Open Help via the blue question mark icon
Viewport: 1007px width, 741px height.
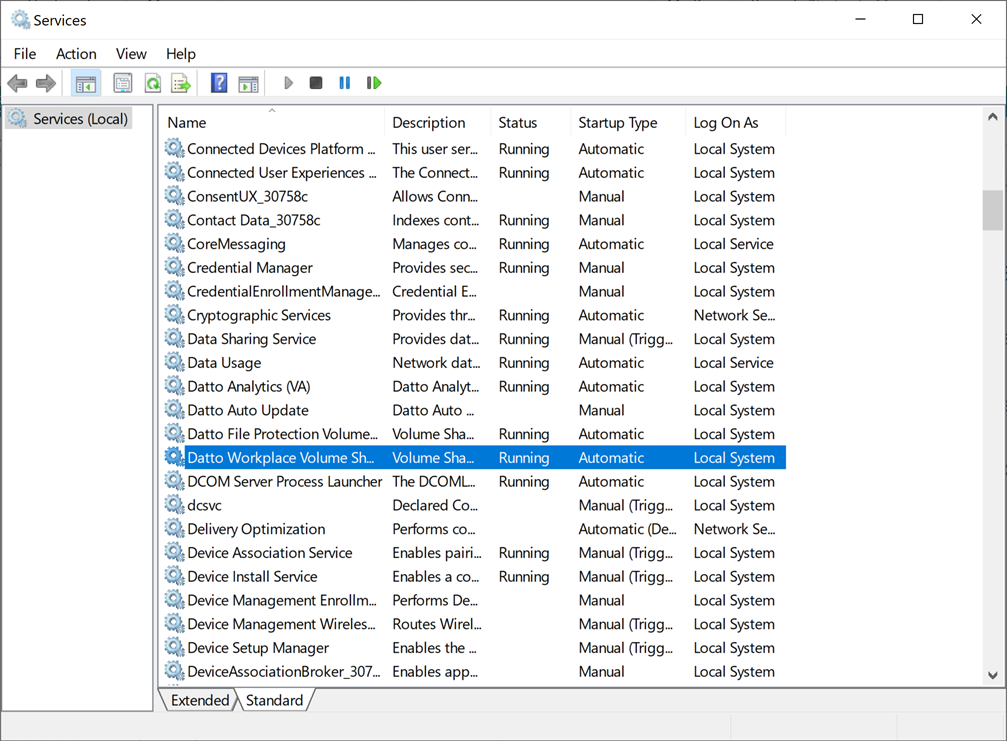point(219,83)
